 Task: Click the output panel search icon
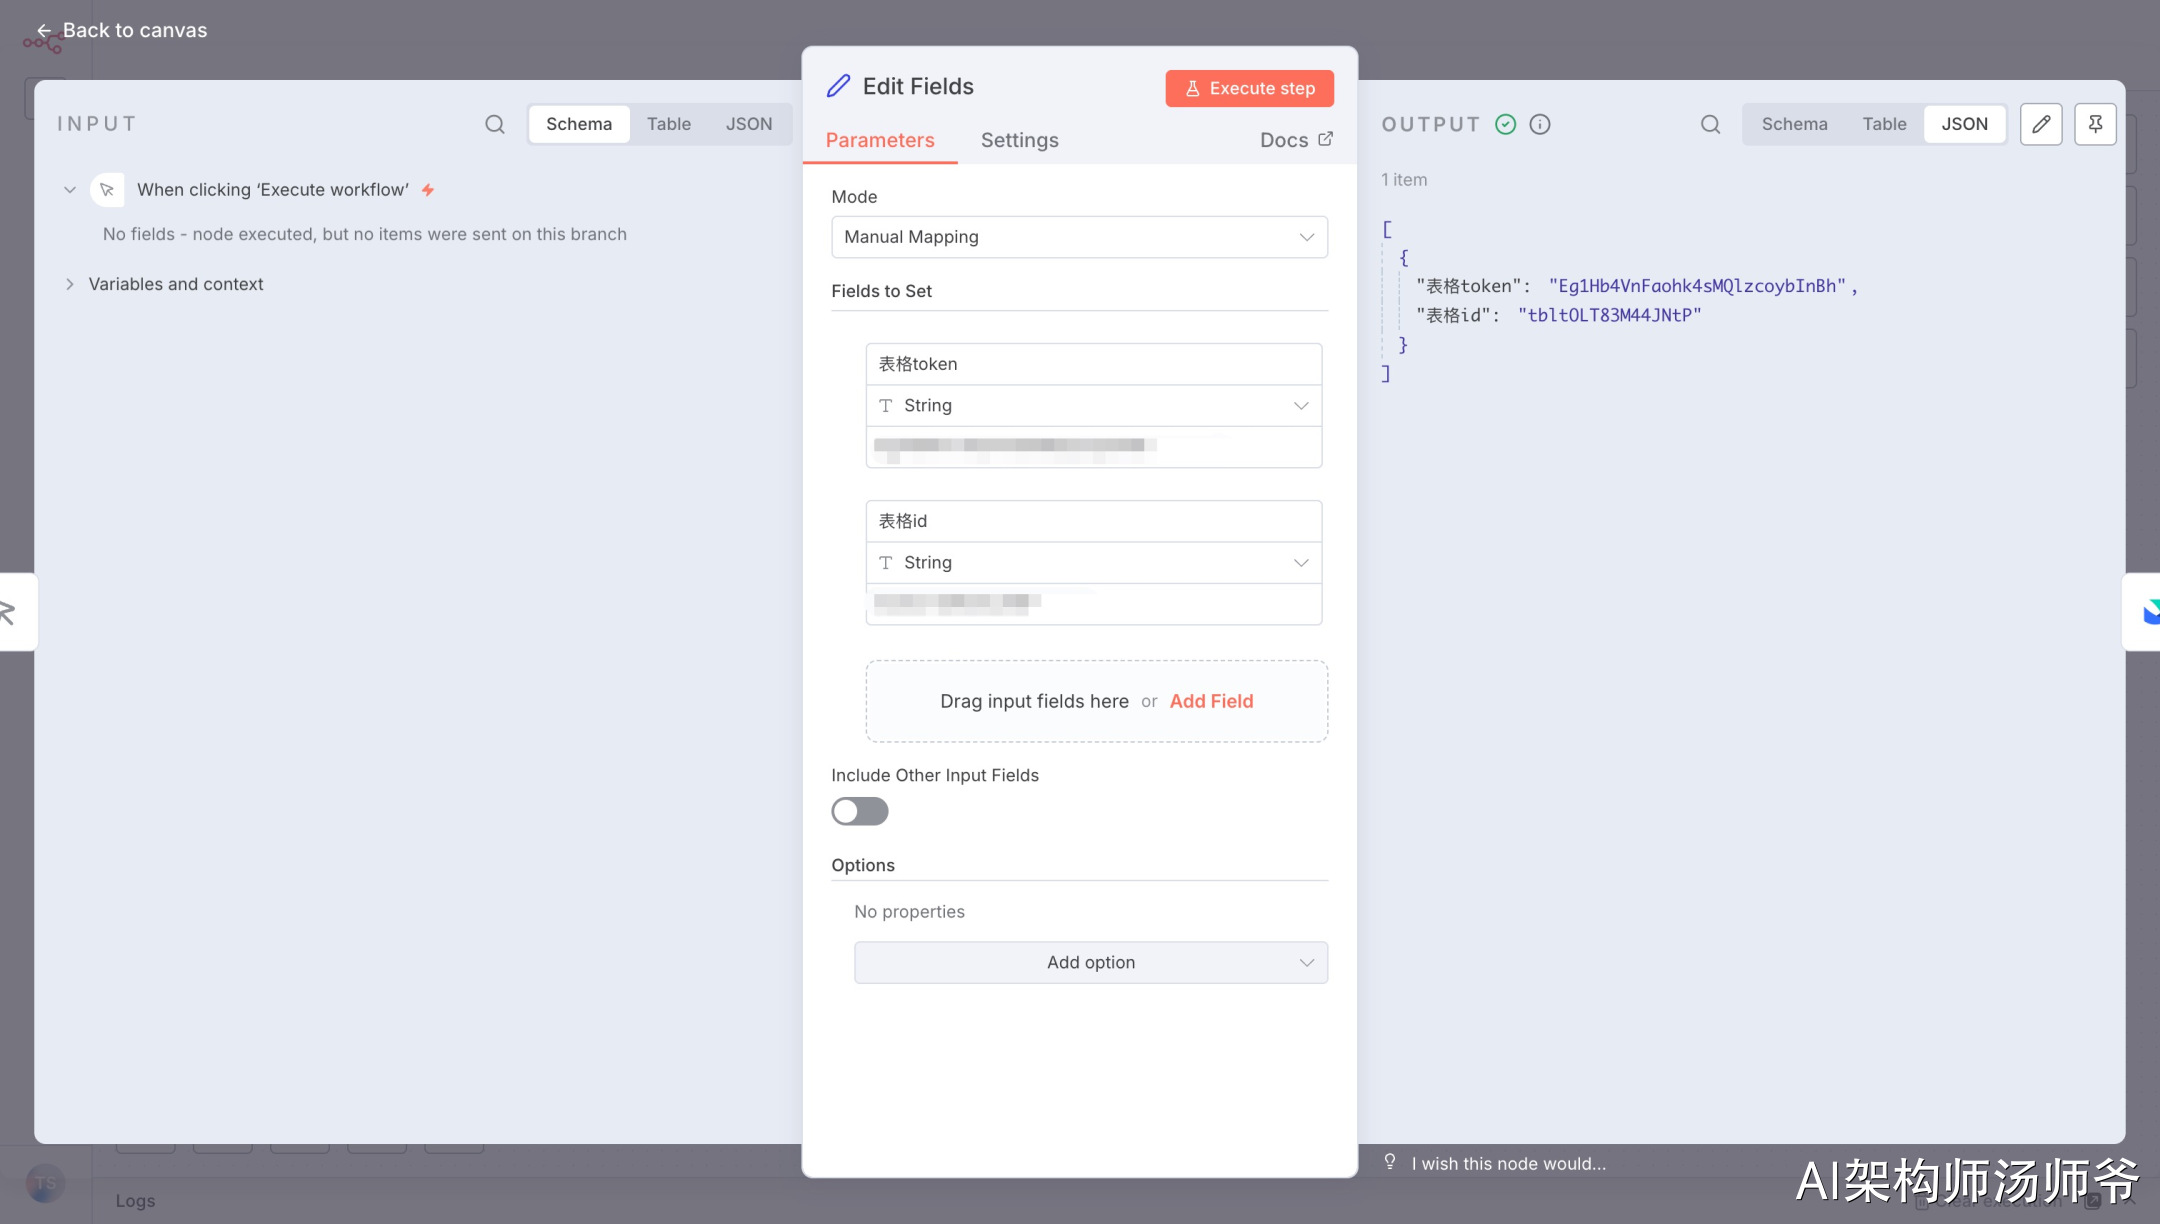point(1710,124)
